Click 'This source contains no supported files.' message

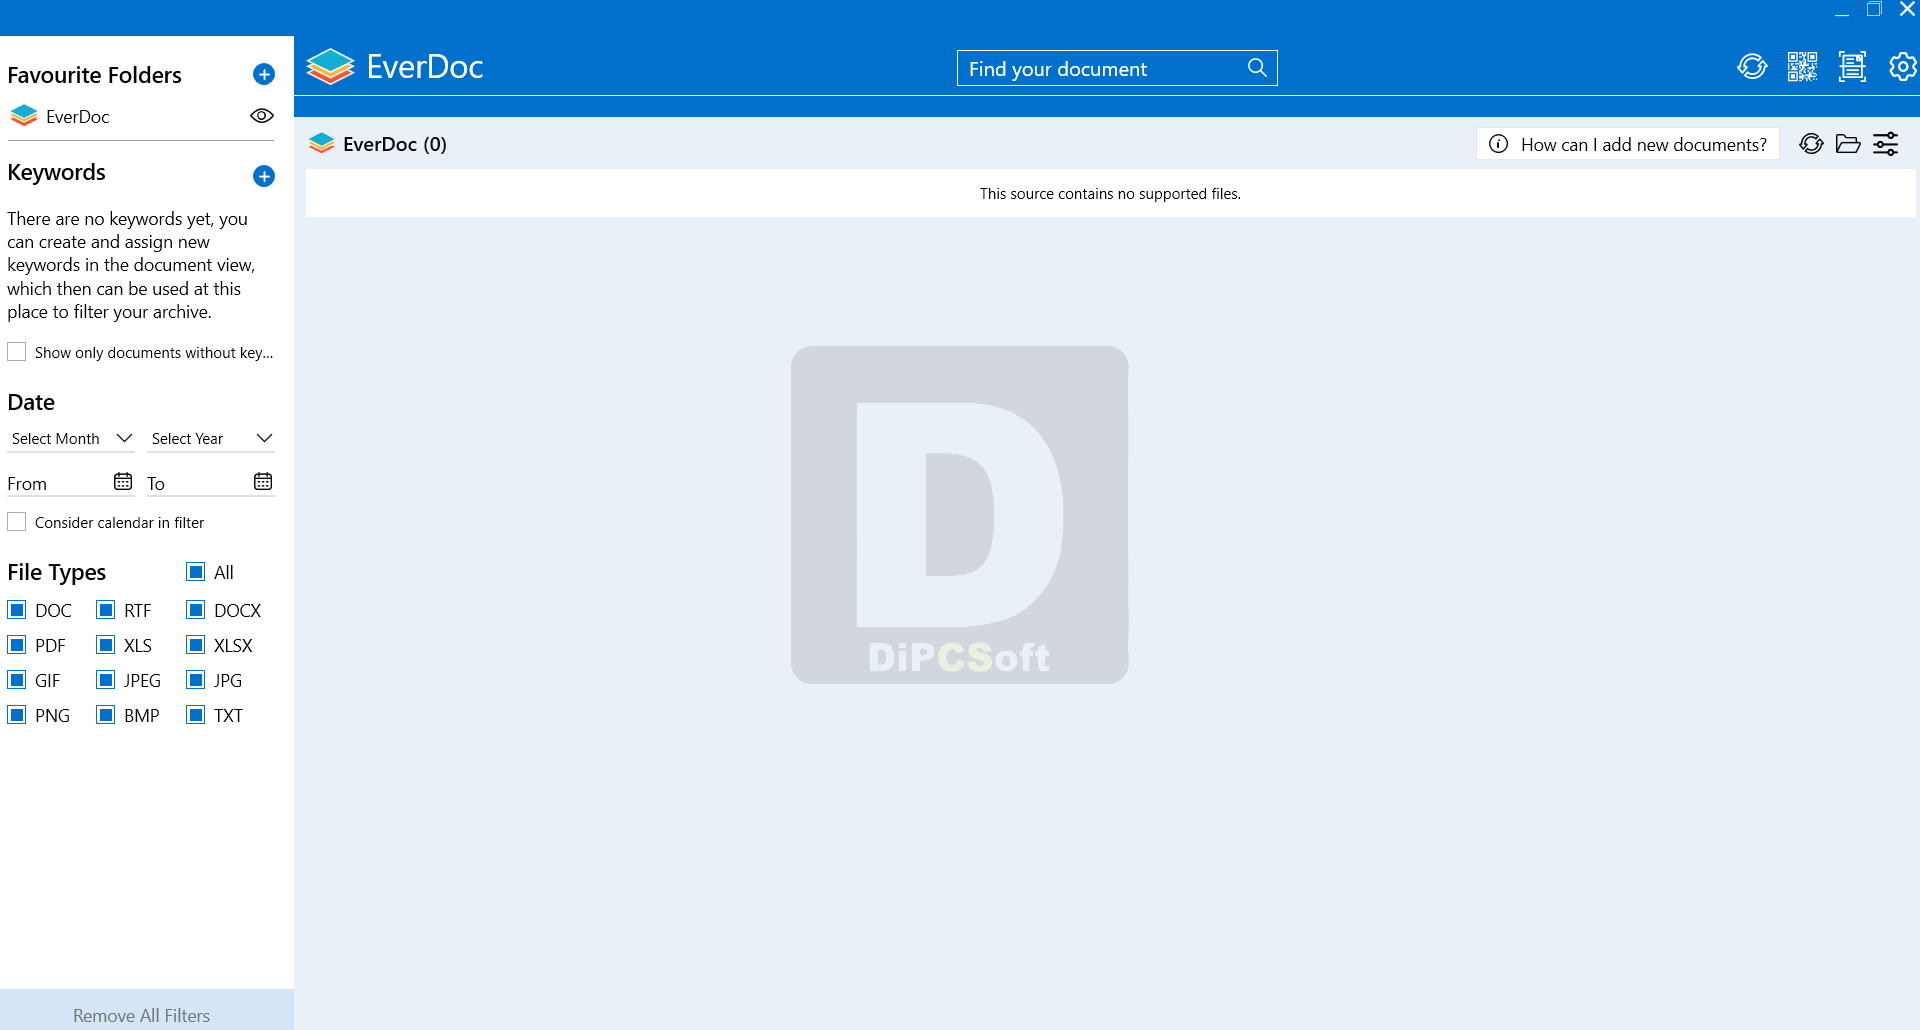(1110, 194)
